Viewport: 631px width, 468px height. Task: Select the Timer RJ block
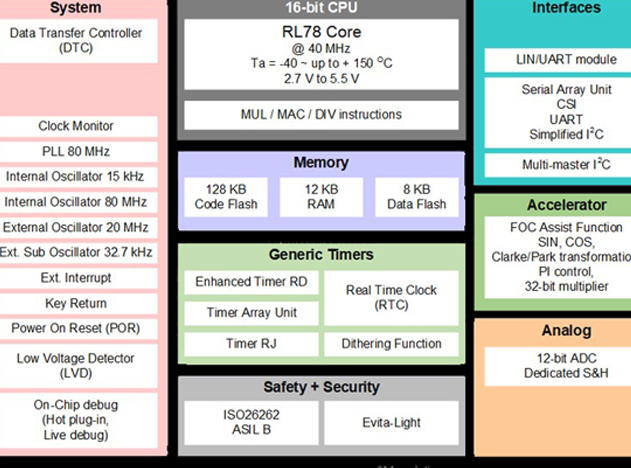tap(251, 344)
